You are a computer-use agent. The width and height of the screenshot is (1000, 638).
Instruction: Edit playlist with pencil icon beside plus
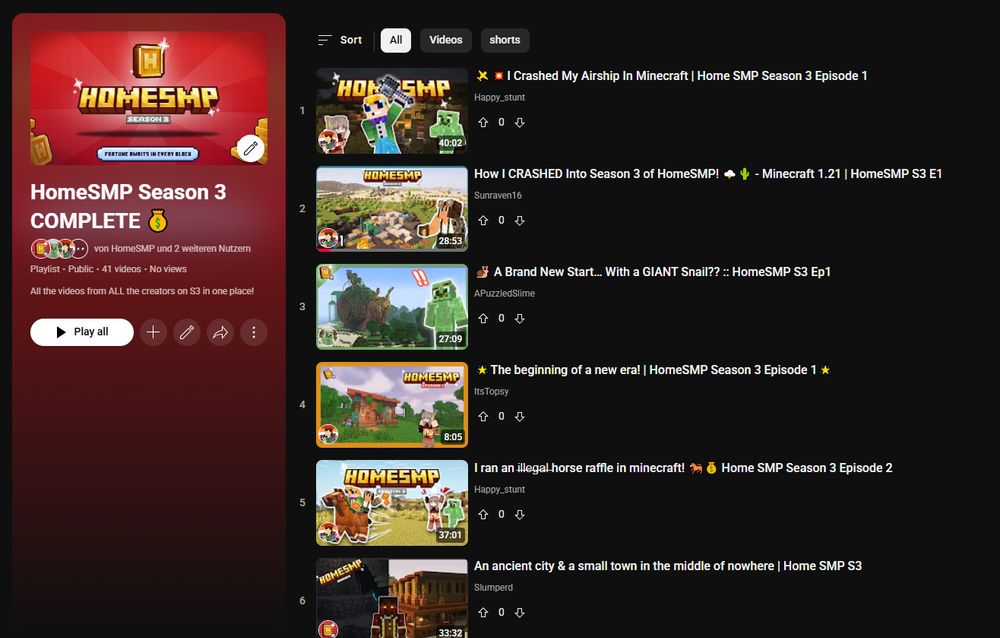[x=187, y=332]
